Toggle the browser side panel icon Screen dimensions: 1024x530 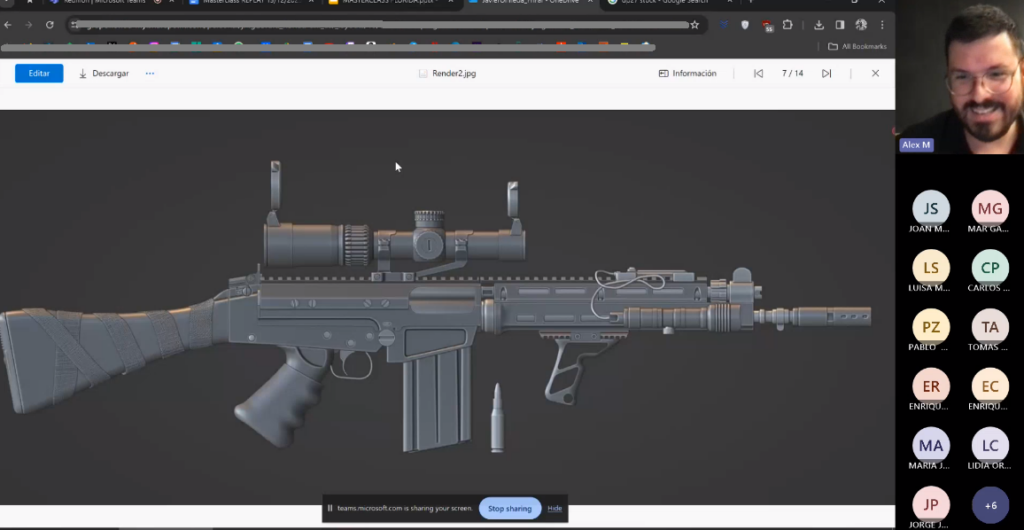[840, 25]
